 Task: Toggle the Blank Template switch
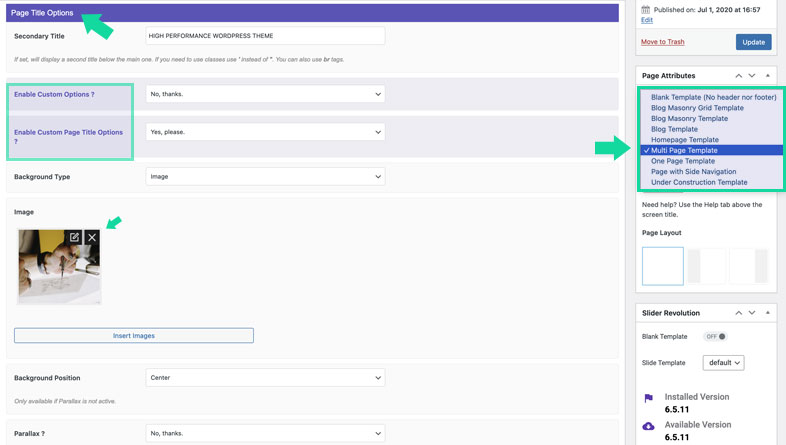click(715, 337)
